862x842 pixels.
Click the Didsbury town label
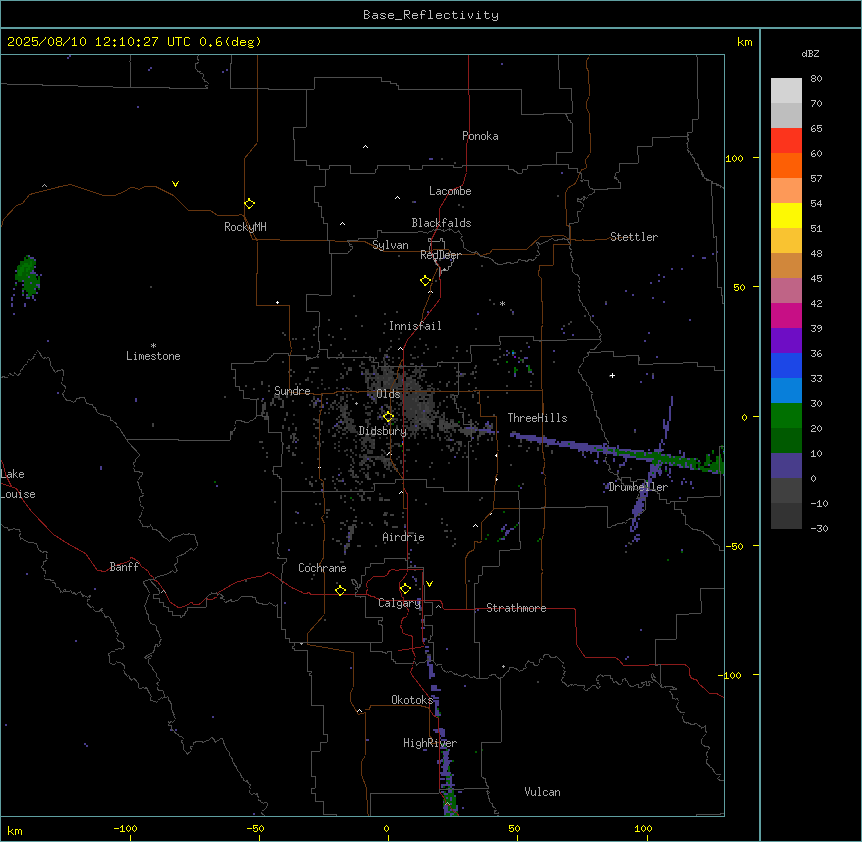(x=383, y=431)
